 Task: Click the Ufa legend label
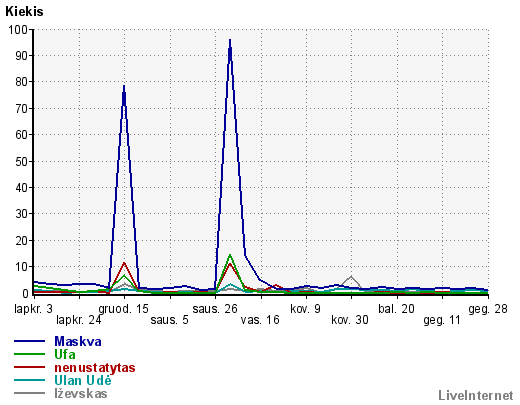click(x=65, y=354)
